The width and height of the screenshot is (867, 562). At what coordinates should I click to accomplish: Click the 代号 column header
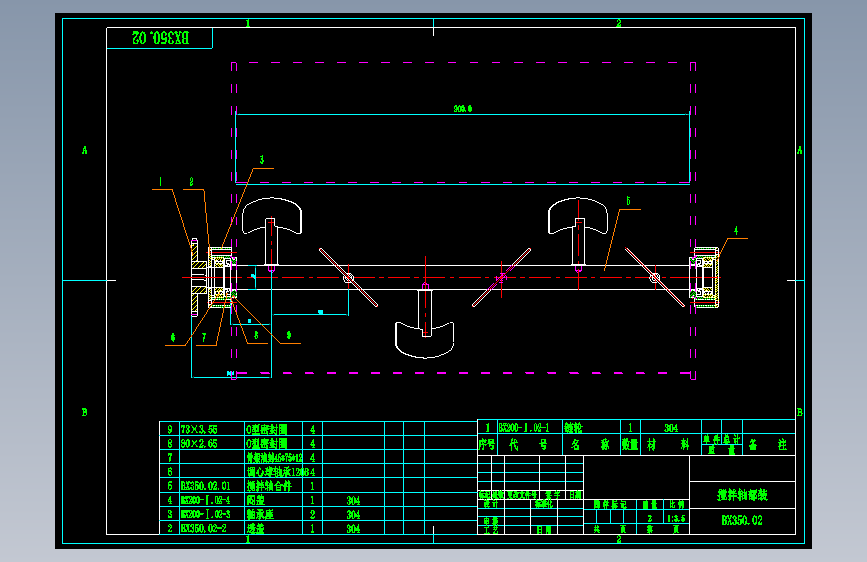[529, 444]
